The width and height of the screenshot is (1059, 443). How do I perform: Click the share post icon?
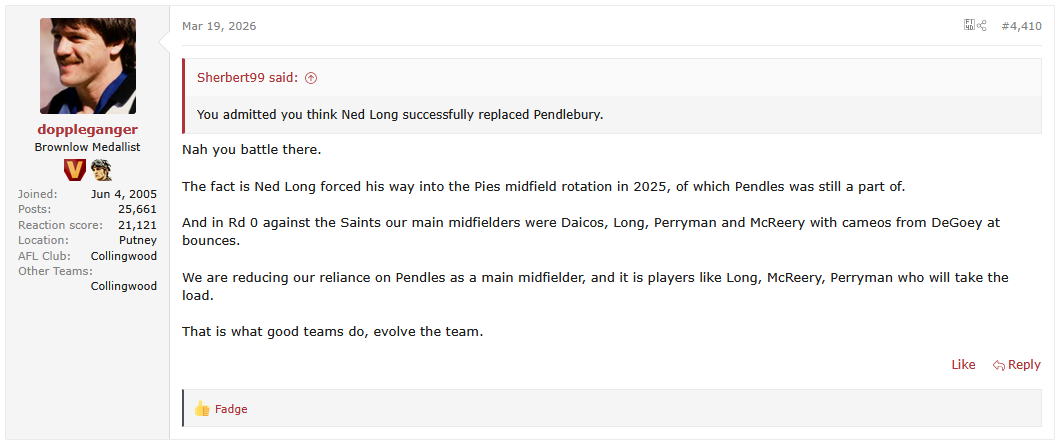981,26
